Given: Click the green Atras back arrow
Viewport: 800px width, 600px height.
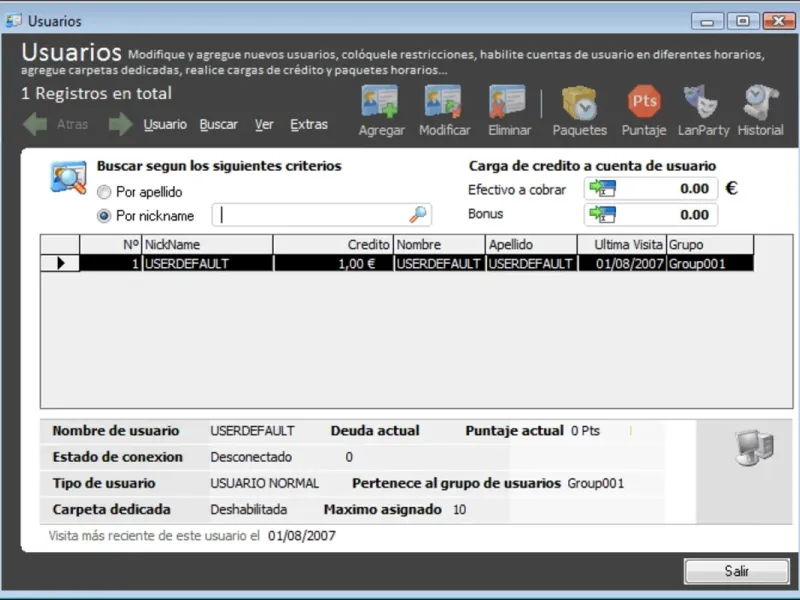Looking at the screenshot, I should click(35, 124).
